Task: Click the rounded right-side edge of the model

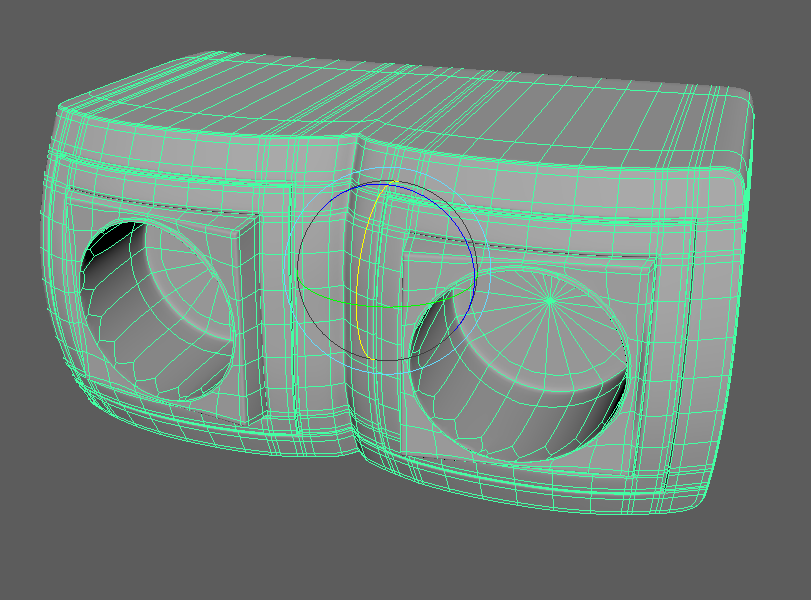Action: tap(735, 300)
